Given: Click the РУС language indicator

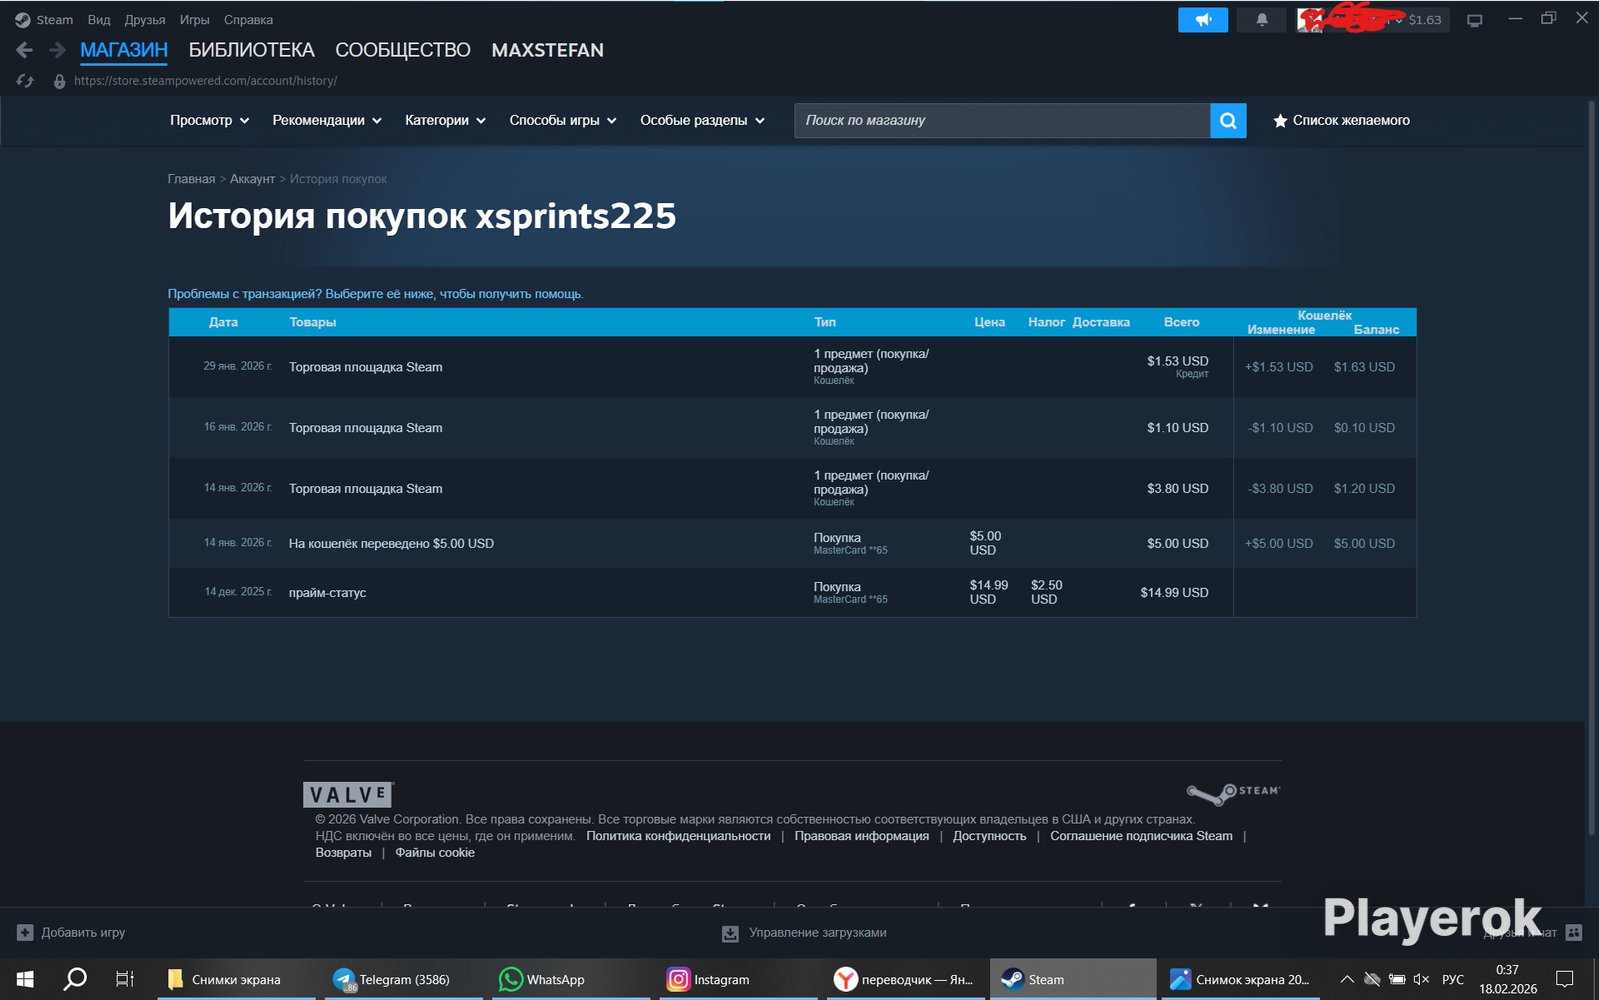Looking at the screenshot, I should point(1453,979).
